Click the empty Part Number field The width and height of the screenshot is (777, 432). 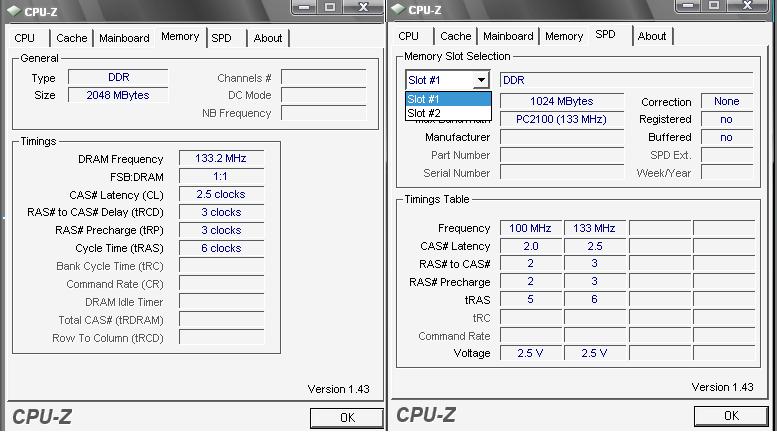(x=562, y=155)
